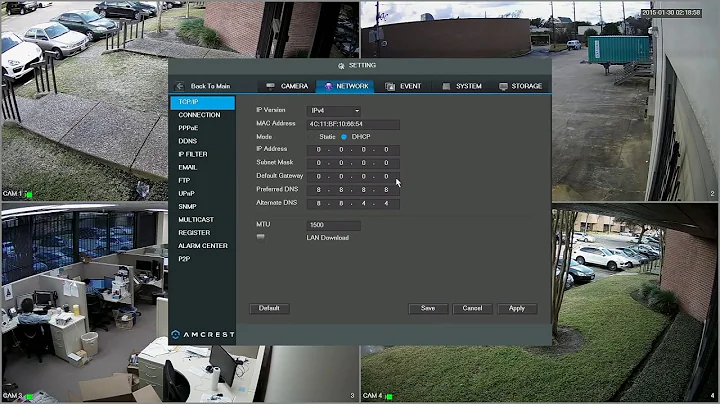Switch to the CAMERA tab

(x=287, y=86)
